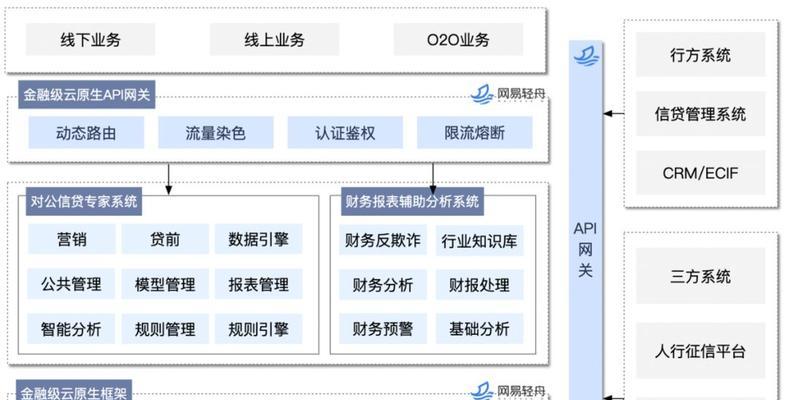Viewport: 789px width, 400px height.
Task: Pick the 贷前 module
Action: coord(165,239)
